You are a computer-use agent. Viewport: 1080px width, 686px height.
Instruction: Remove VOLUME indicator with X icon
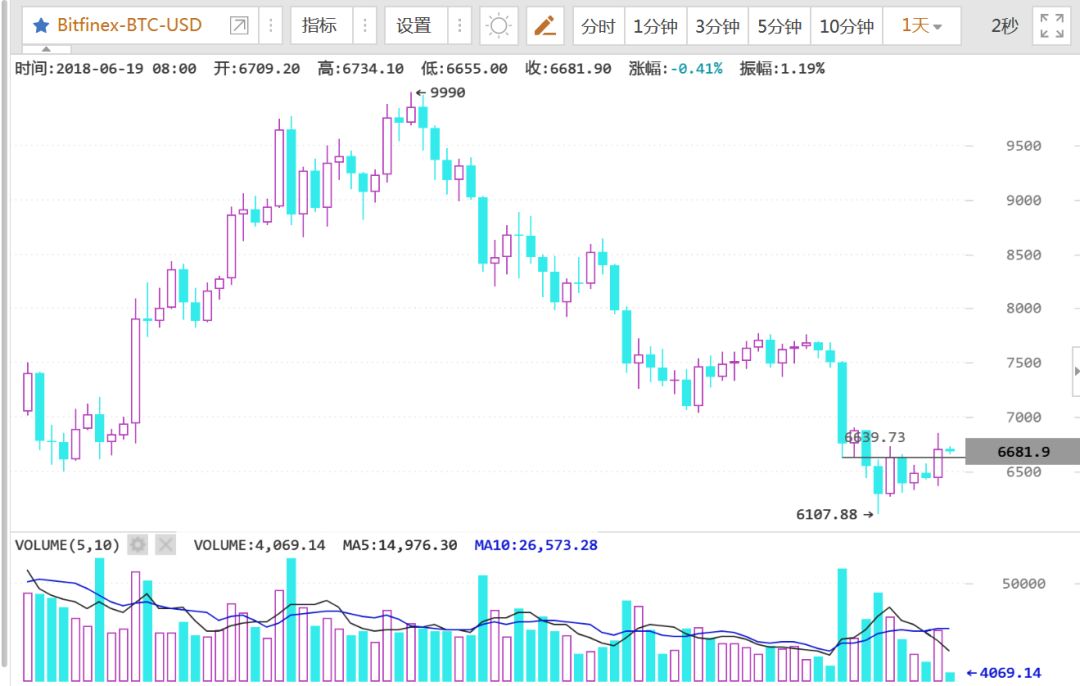[x=165, y=545]
